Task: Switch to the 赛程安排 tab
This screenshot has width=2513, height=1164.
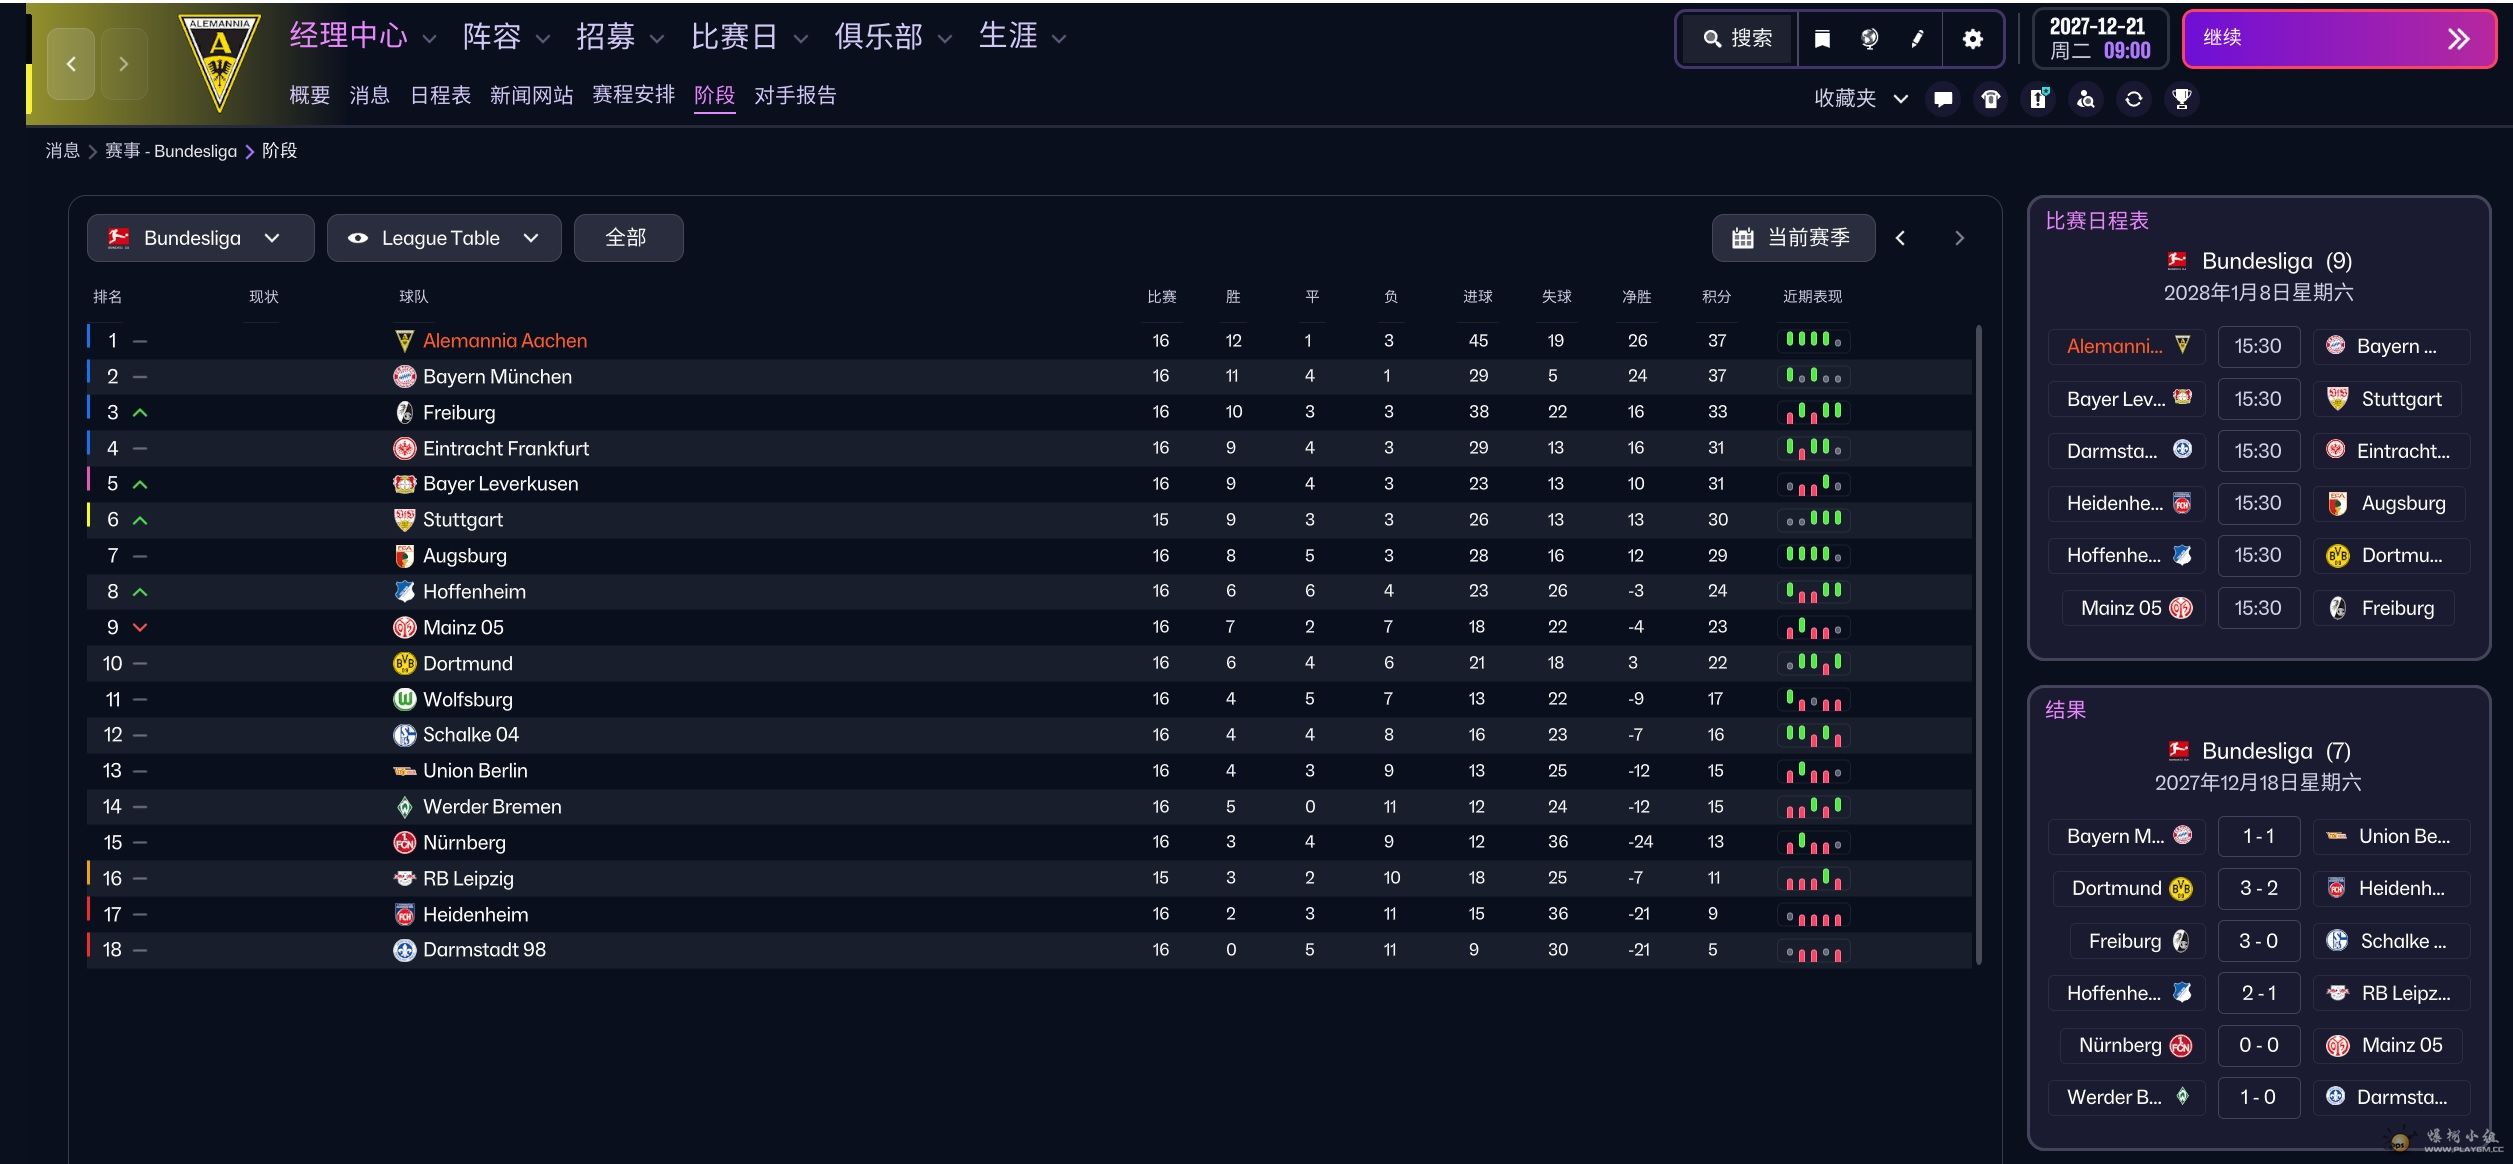Action: tap(633, 95)
